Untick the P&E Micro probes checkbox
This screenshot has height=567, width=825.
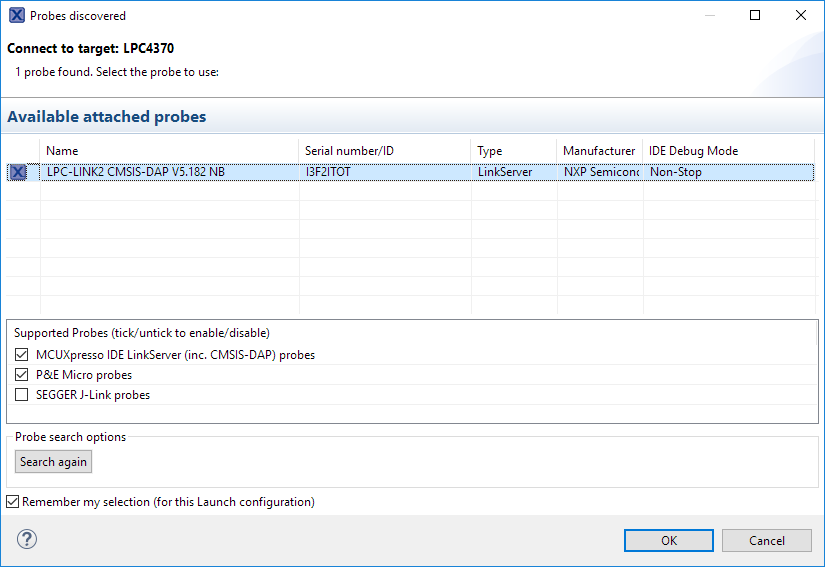coord(22,375)
